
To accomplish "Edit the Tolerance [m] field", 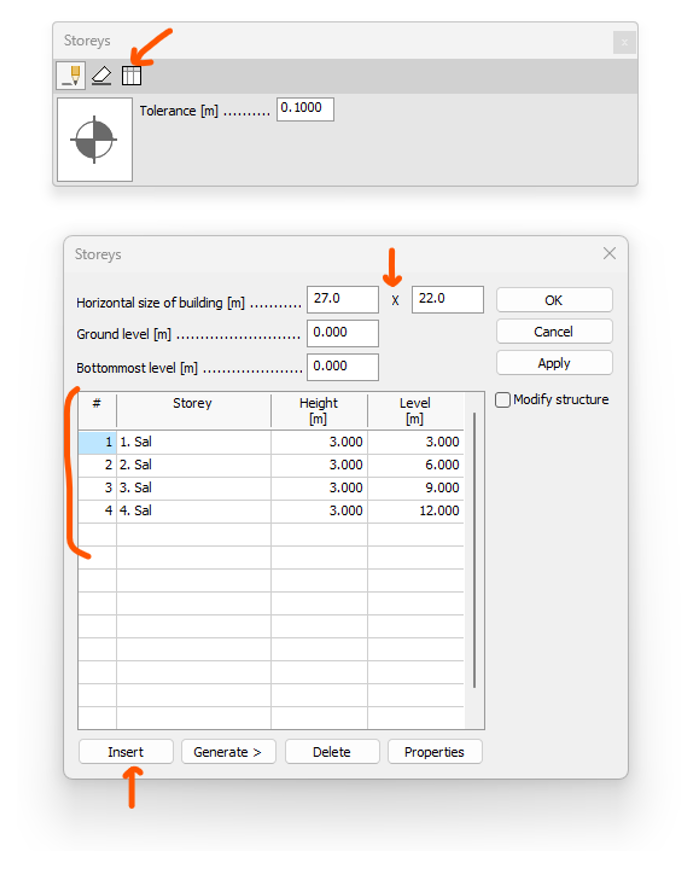I will tap(305, 109).
